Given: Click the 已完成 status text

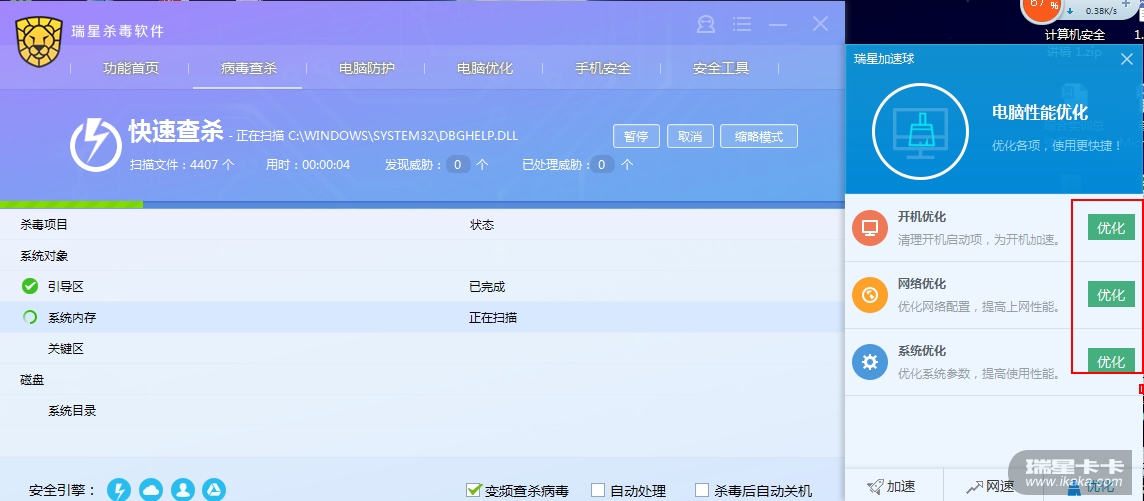Looking at the screenshot, I should 487,287.
